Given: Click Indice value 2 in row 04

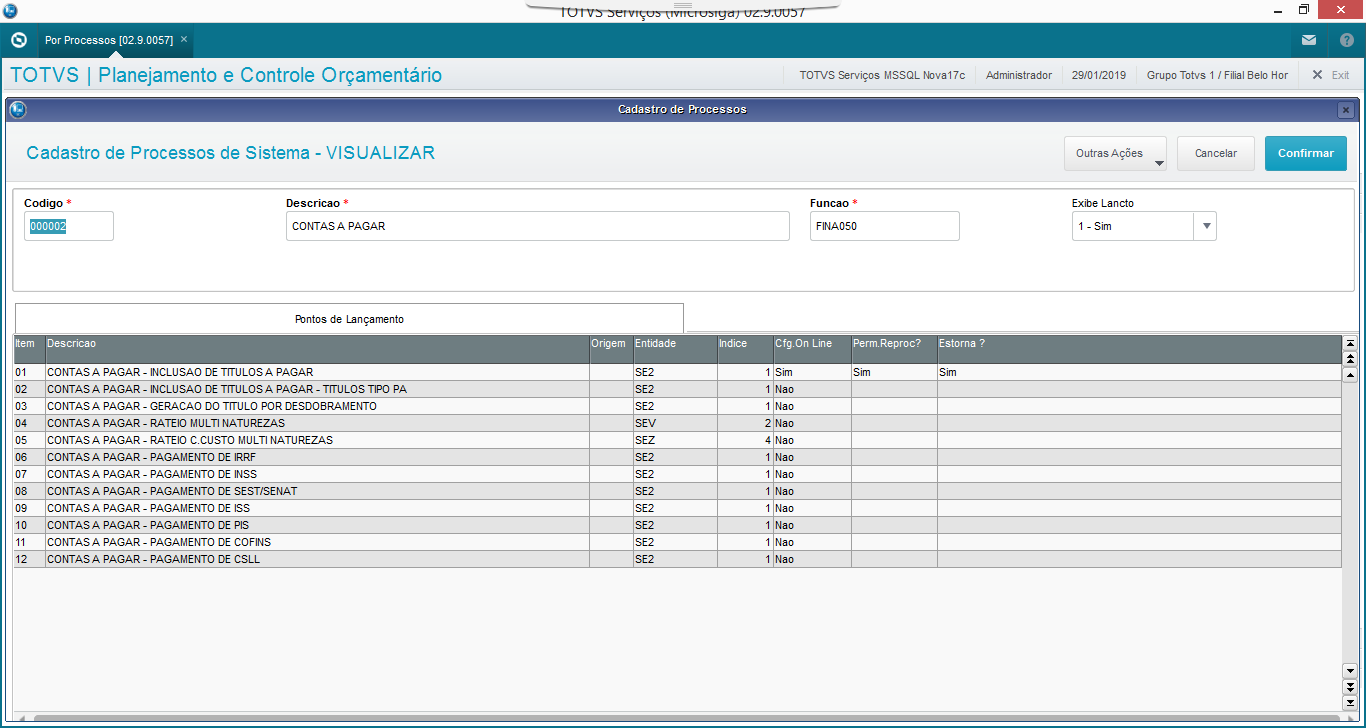Looking at the screenshot, I should coord(745,423).
